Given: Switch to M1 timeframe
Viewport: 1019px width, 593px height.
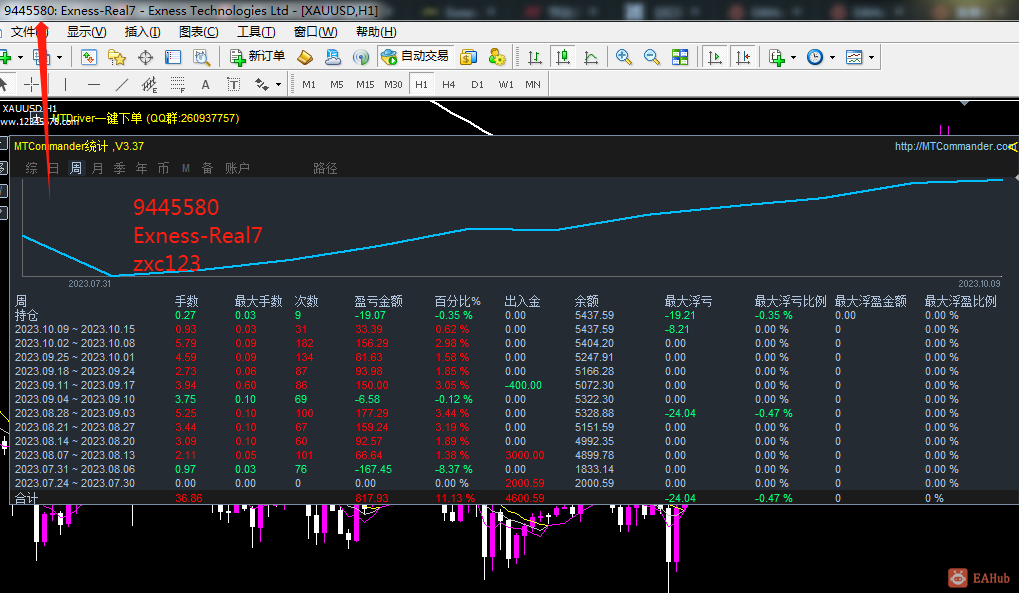Looking at the screenshot, I should pos(309,85).
